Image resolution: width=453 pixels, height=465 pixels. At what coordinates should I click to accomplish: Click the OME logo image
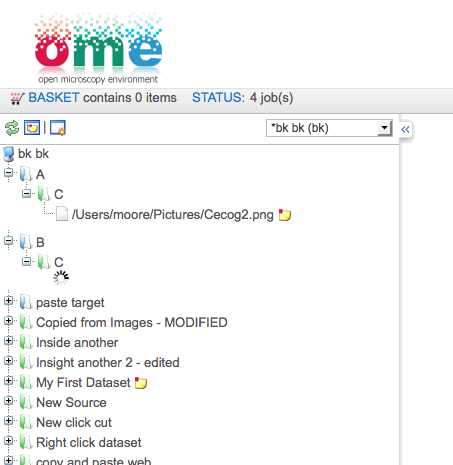(x=98, y=48)
